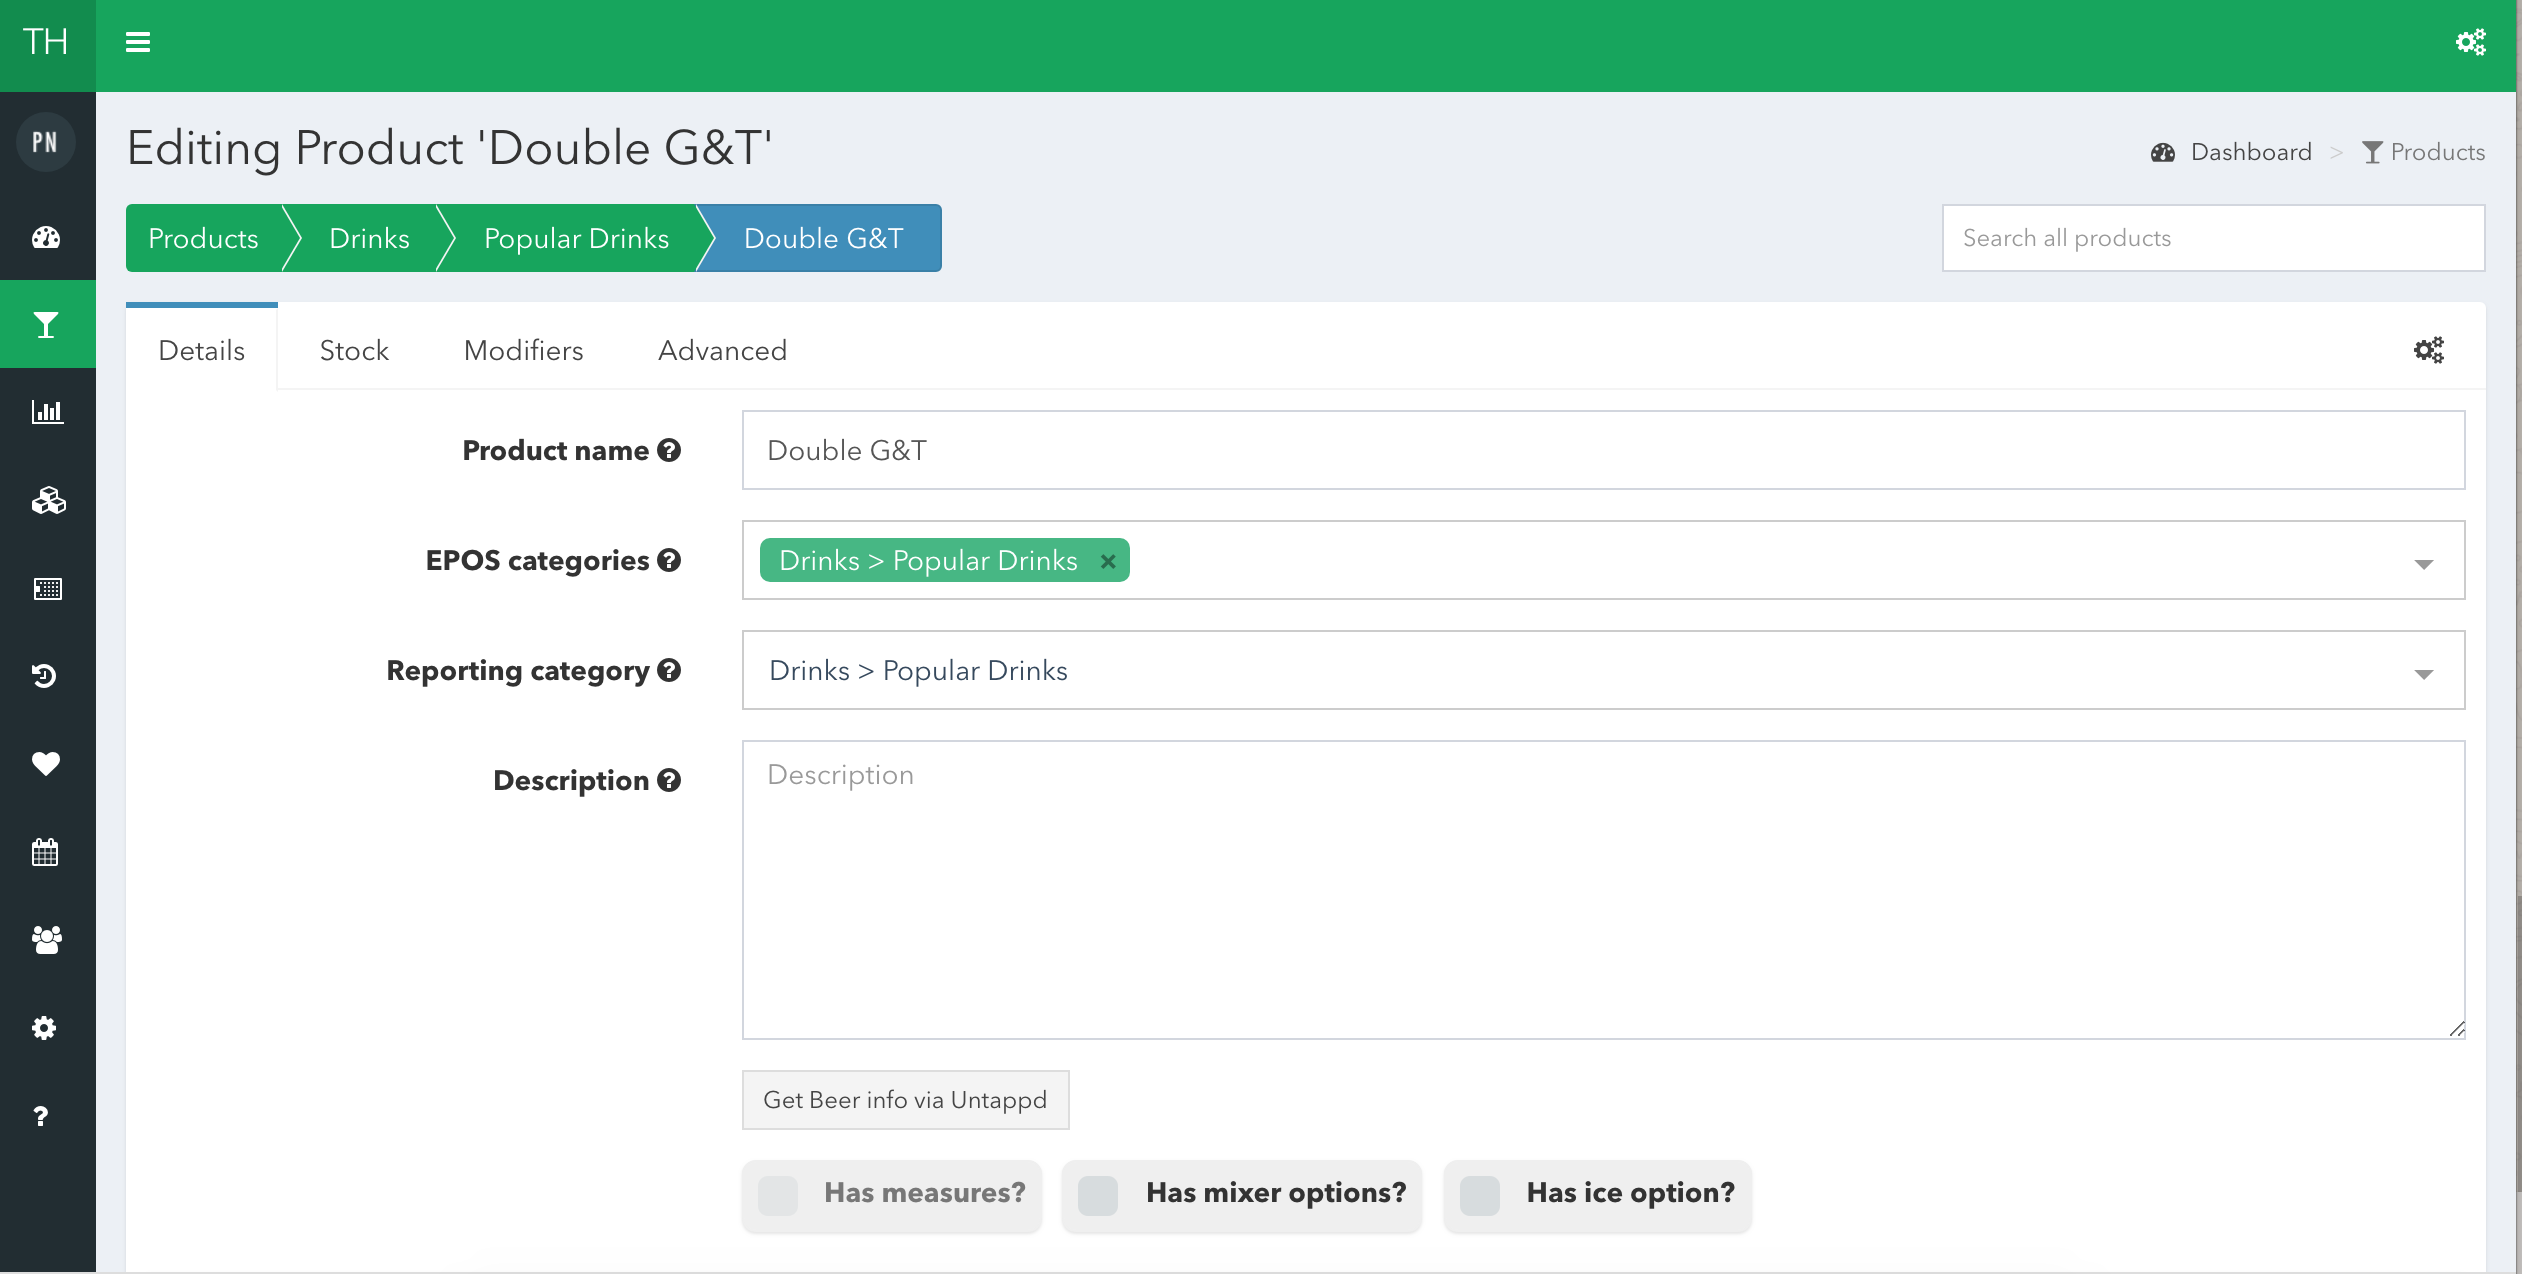Click the bar chart reports sidebar icon
Image resolution: width=2522 pixels, height=1274 pixels.
tap(46, 412)
